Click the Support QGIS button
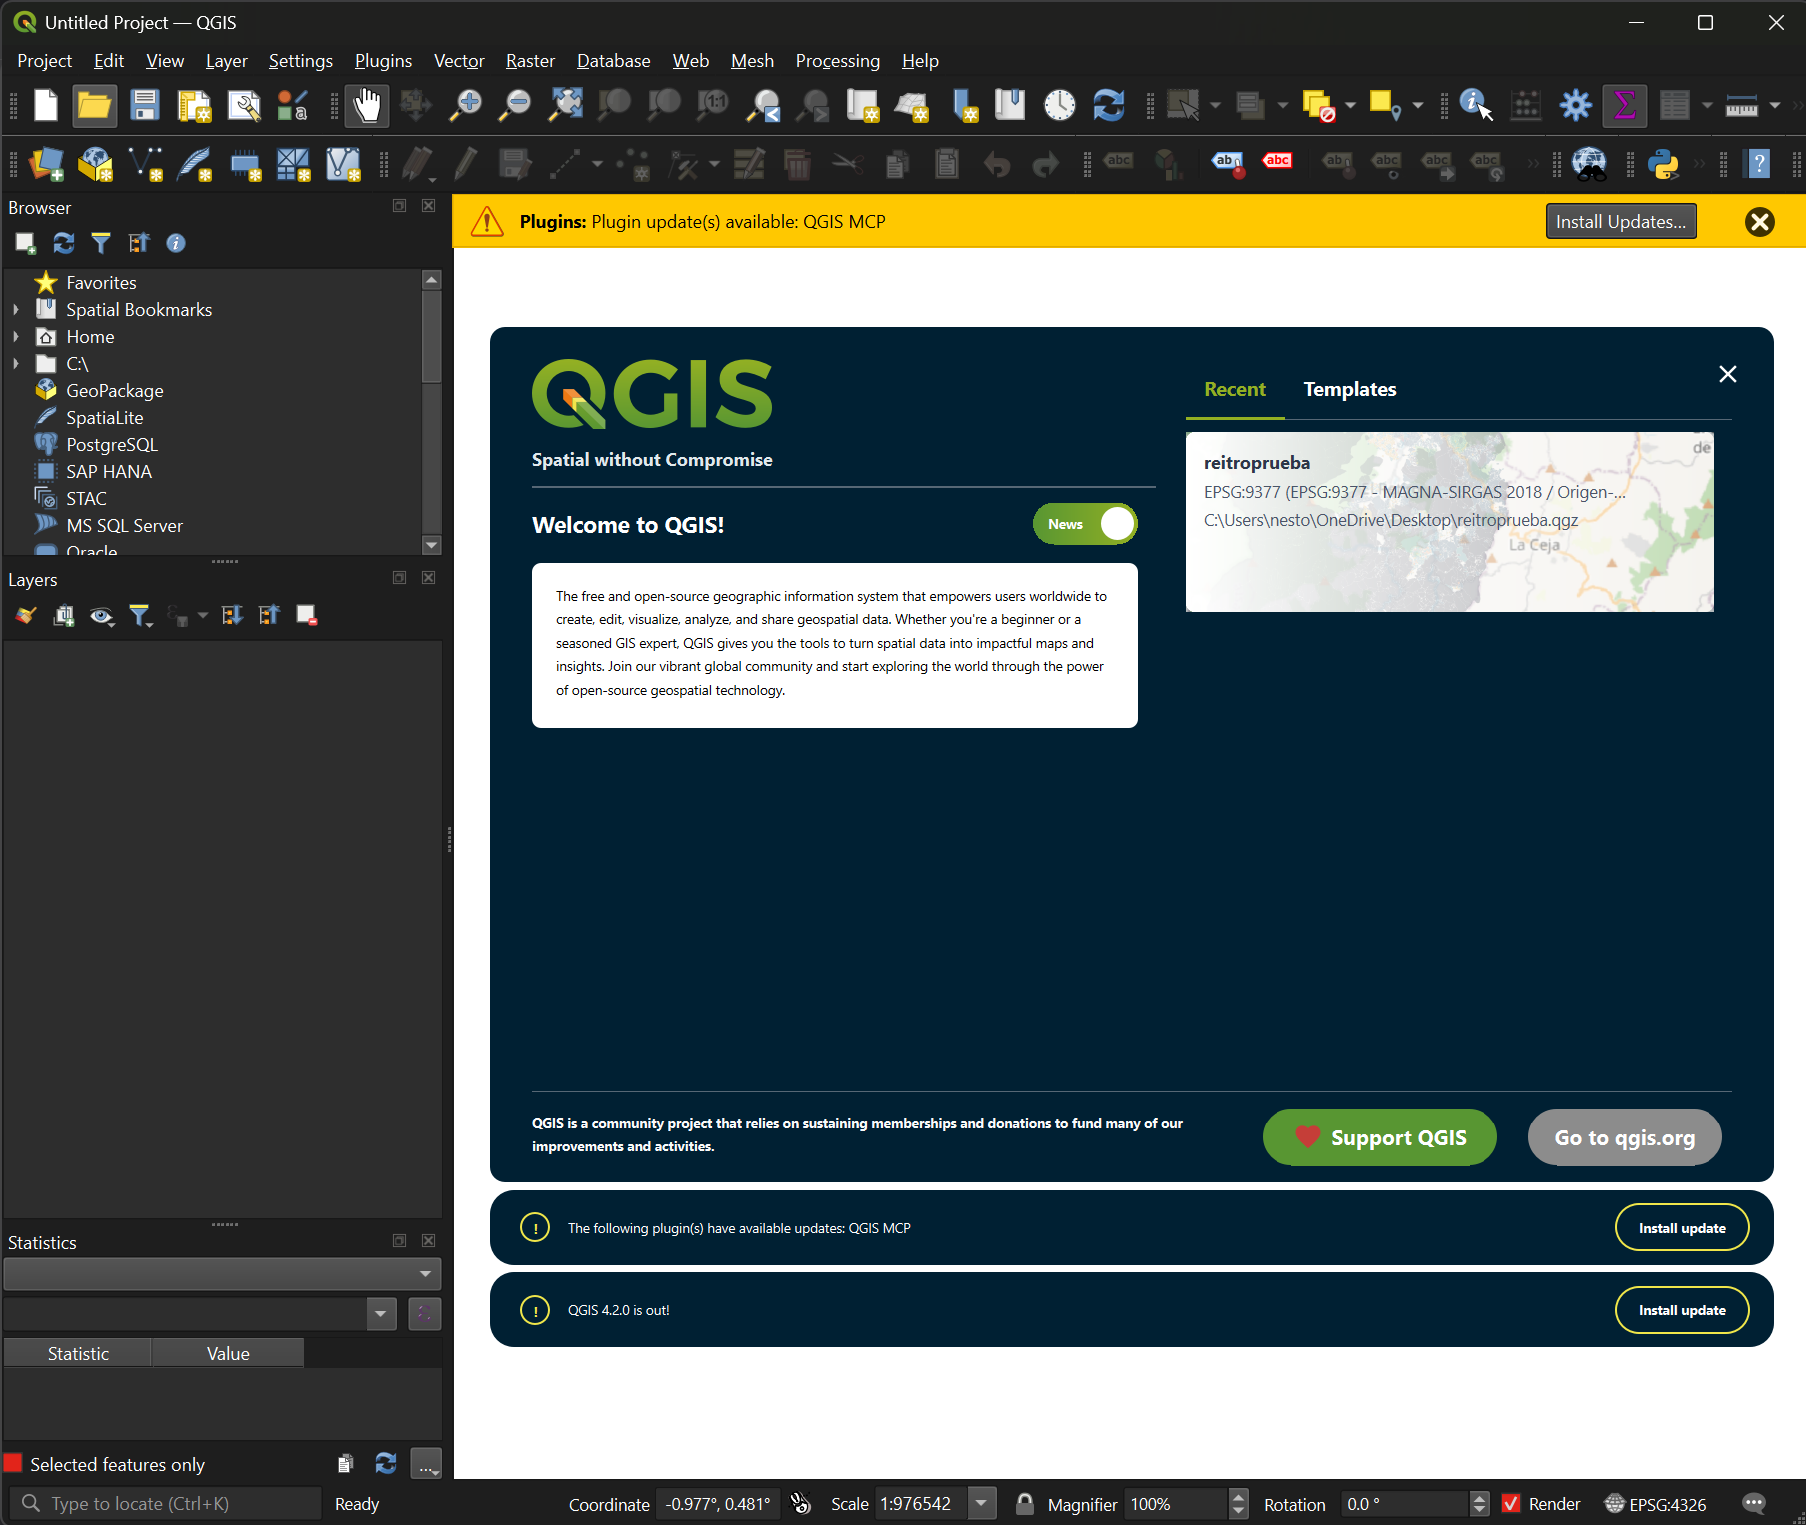1806x1525 pixels. pos(1379,1137)
